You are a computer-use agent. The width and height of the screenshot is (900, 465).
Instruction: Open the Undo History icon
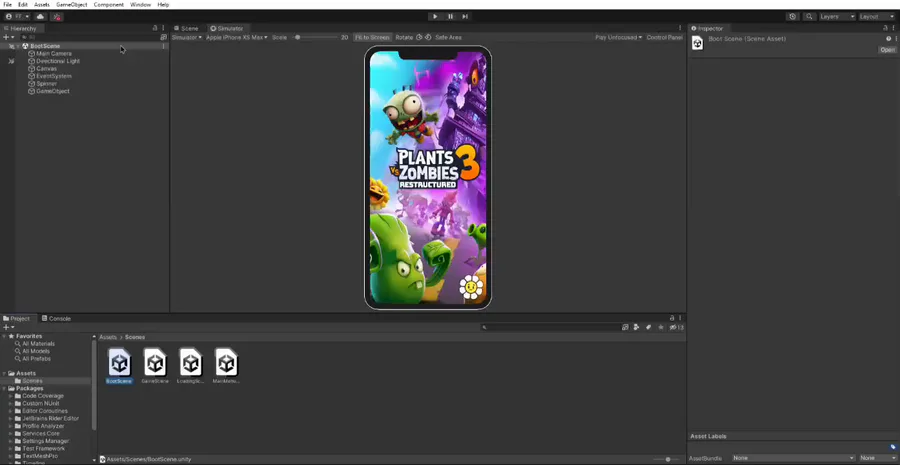(793, 17)
